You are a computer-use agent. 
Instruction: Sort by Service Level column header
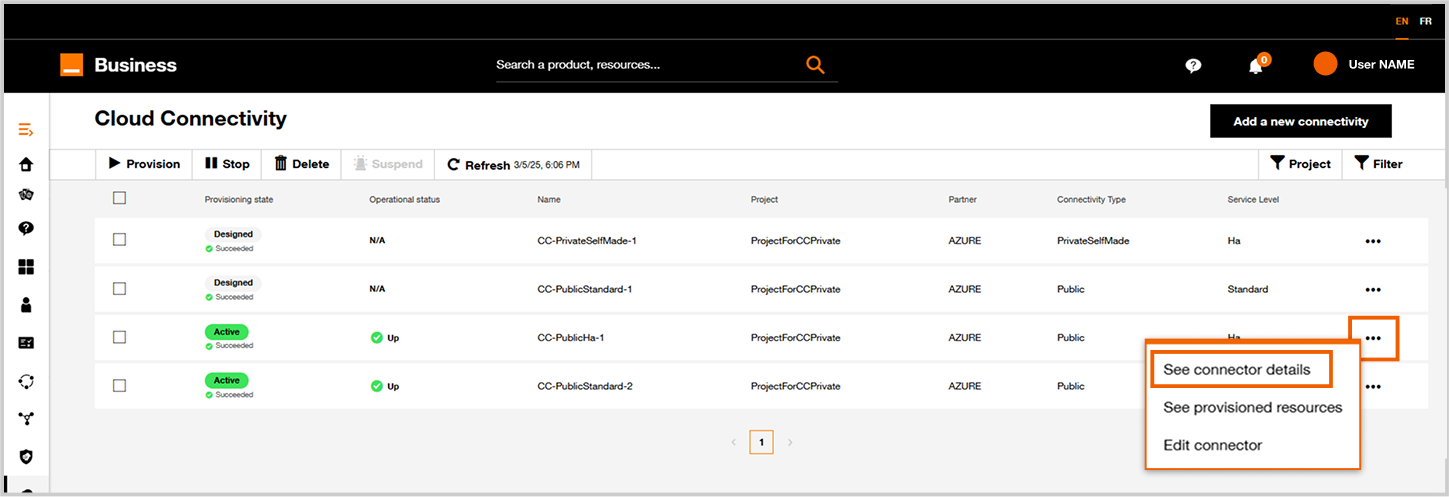1253,199
